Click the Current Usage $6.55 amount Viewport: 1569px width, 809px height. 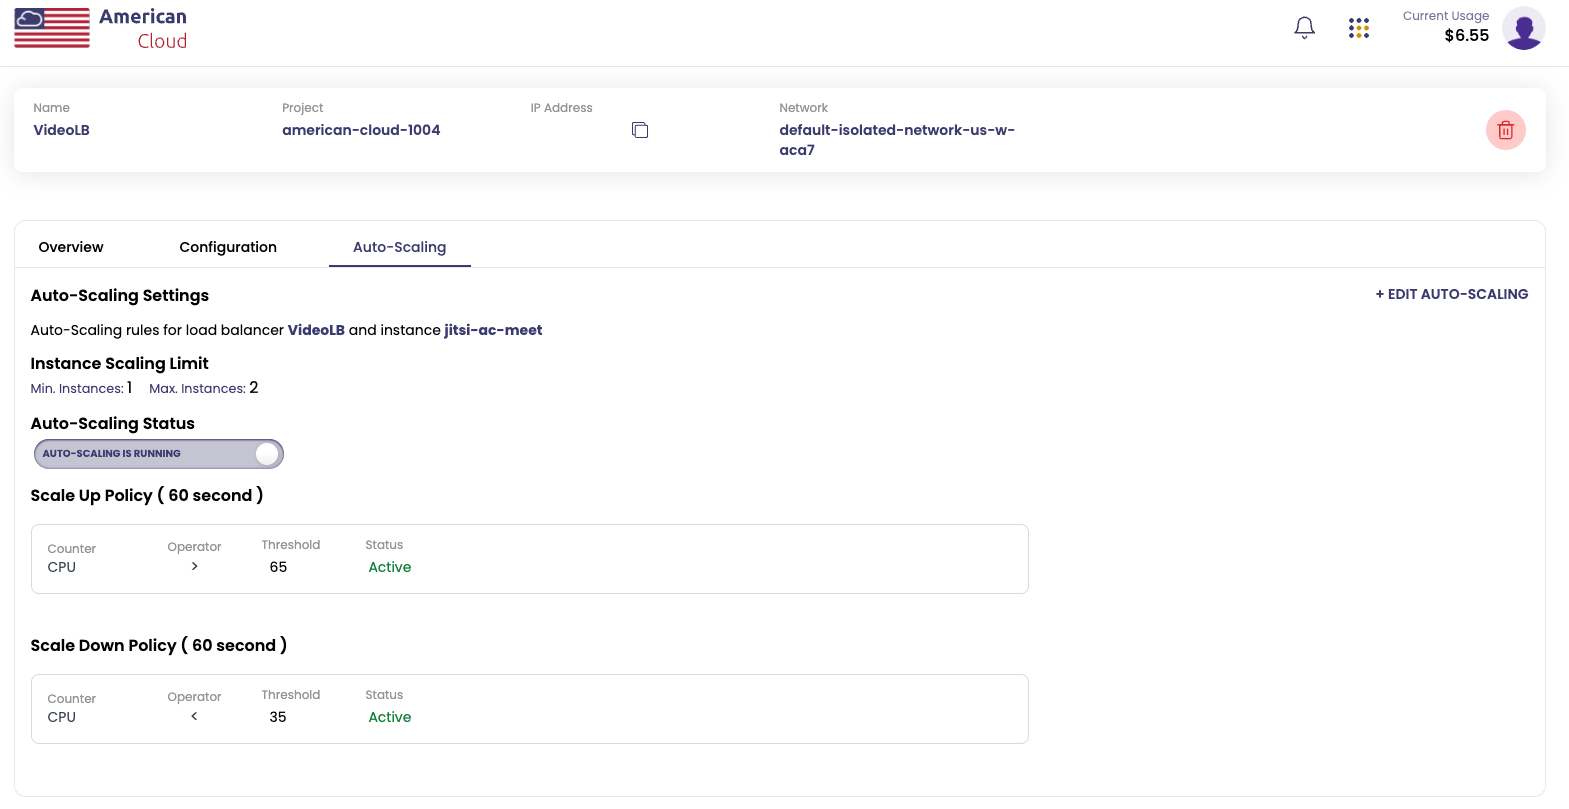click(1466, 36)
